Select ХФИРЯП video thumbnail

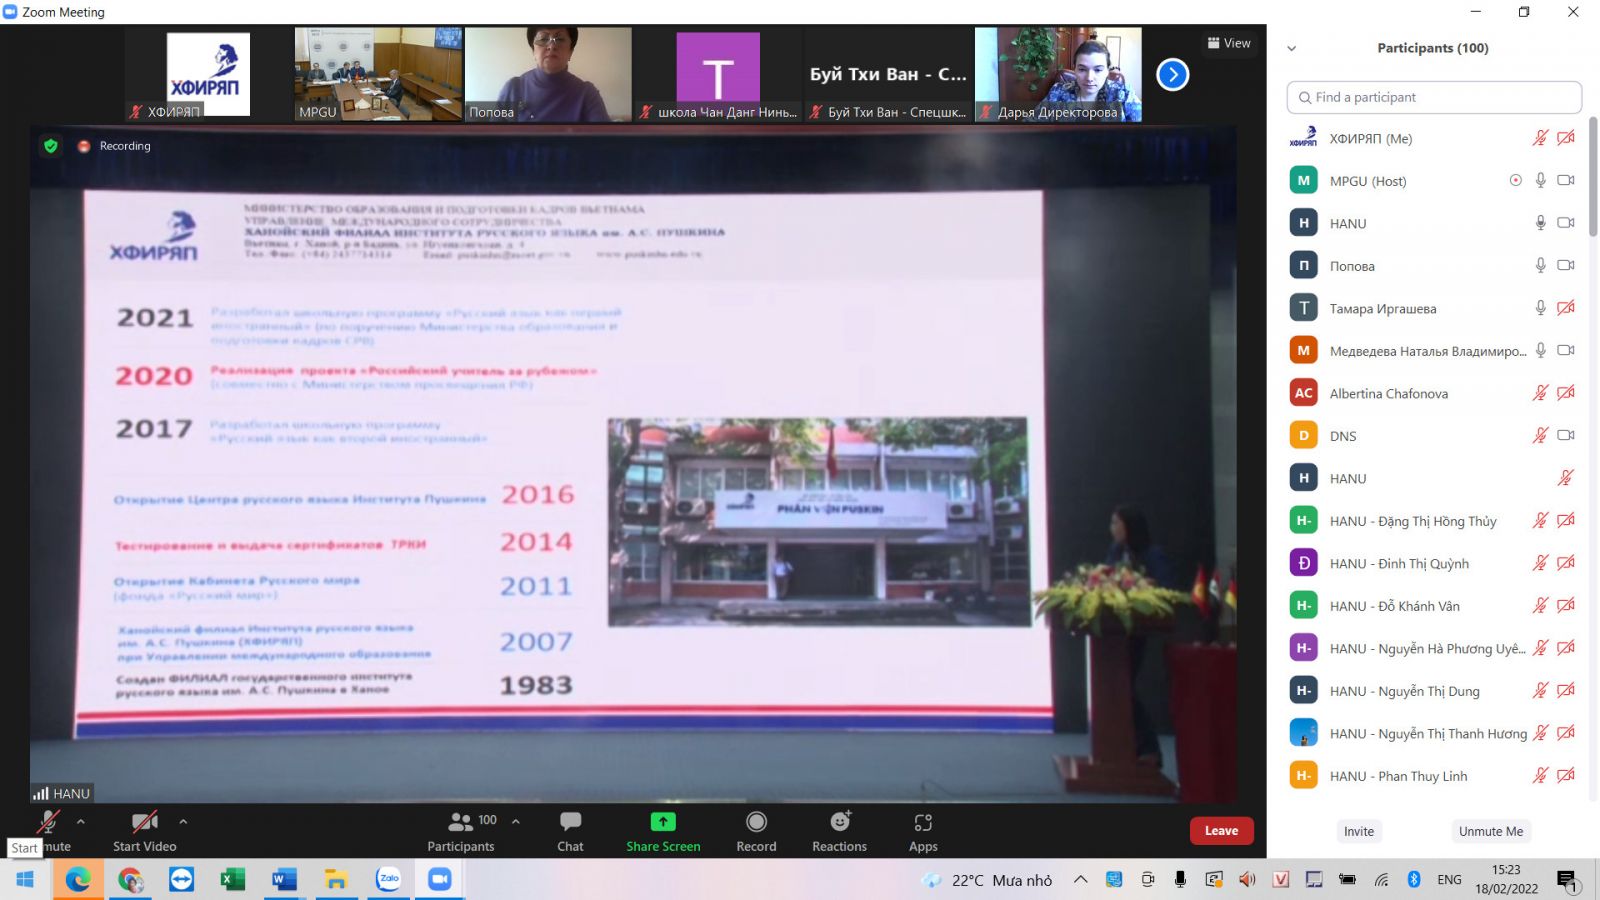pos(208,74)
